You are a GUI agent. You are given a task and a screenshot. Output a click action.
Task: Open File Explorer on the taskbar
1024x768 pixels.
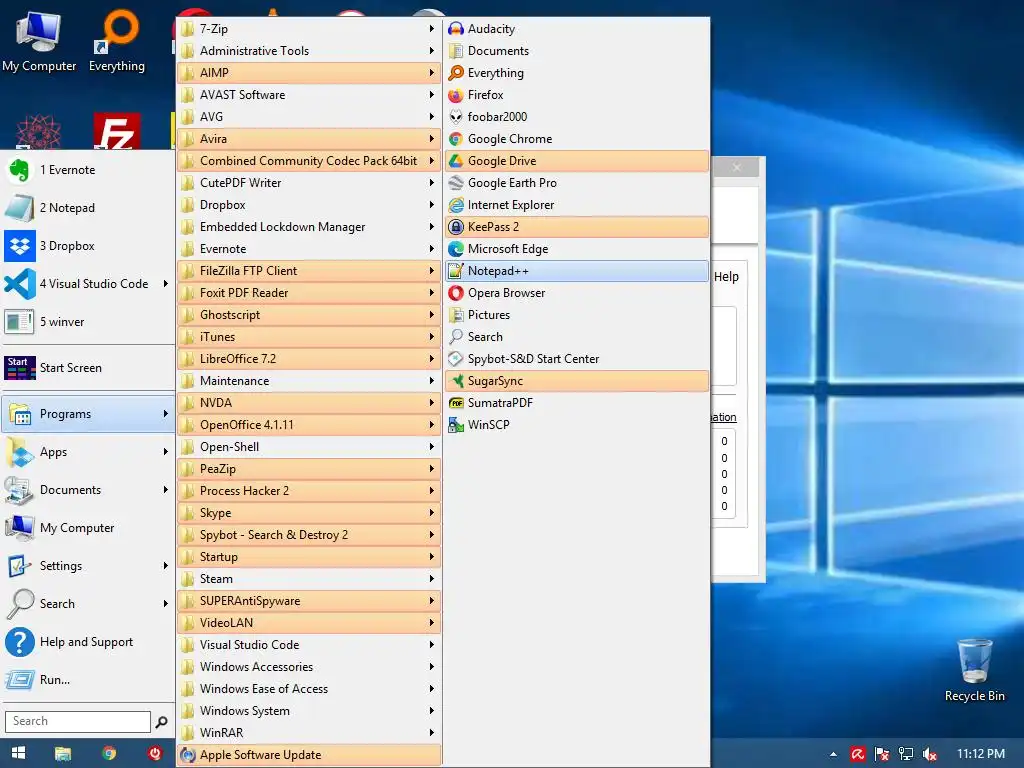(x=63, y=754)
